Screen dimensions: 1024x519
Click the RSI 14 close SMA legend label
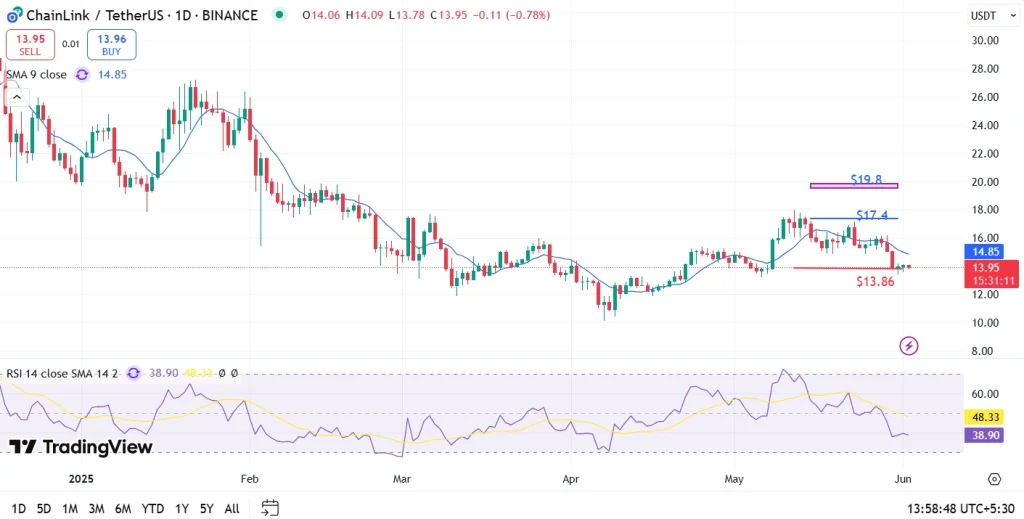pos(62,373)
